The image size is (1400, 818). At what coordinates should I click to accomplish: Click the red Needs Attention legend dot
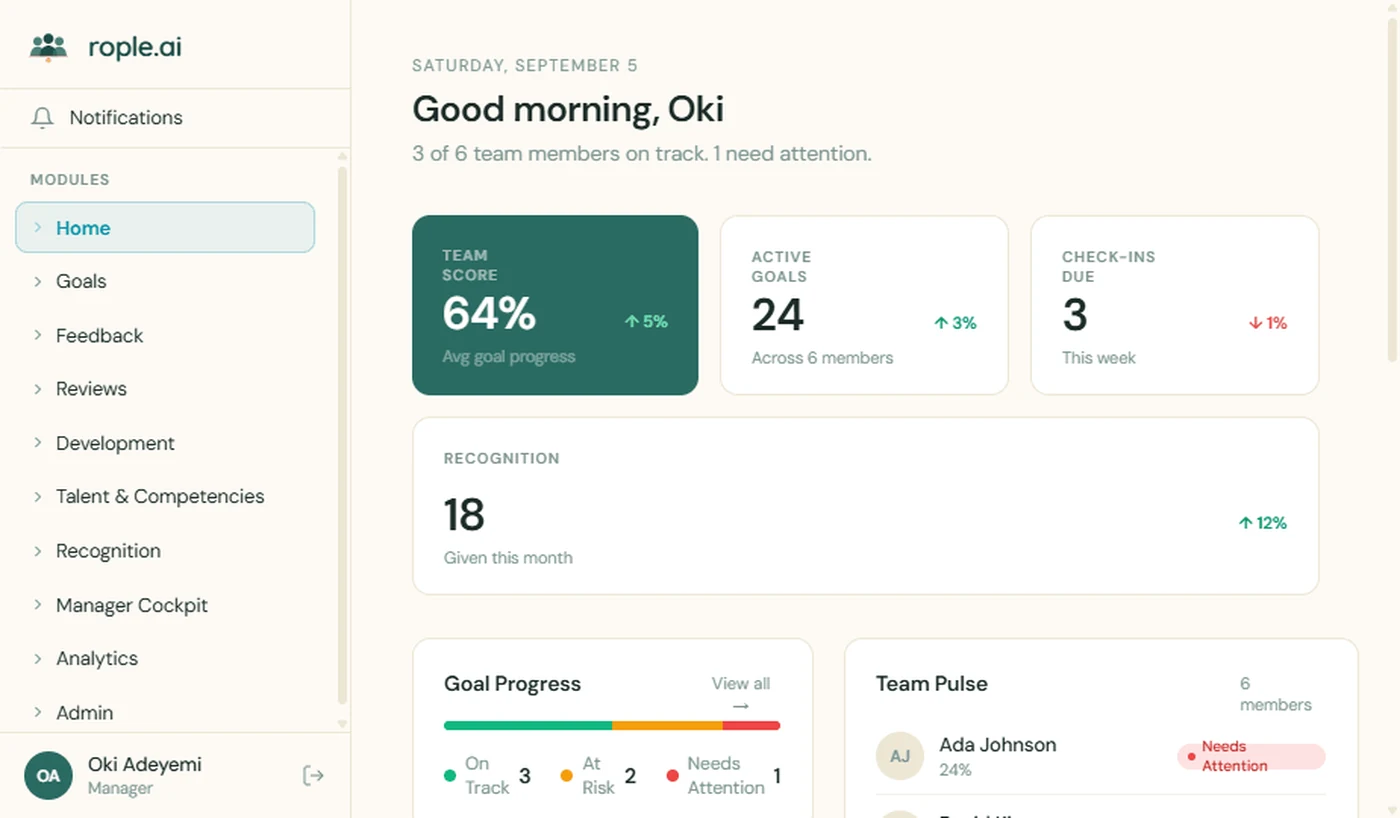tap(672, 775)
